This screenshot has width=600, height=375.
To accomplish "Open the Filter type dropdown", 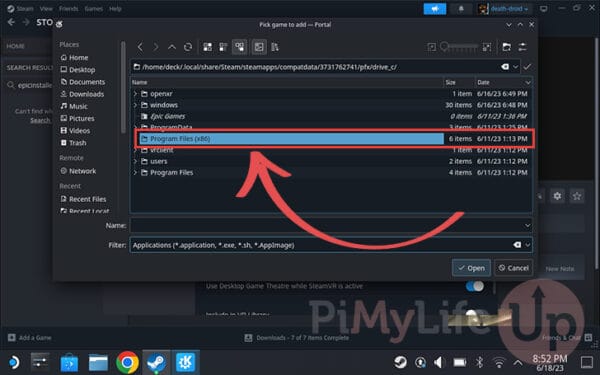I will 528,245.
